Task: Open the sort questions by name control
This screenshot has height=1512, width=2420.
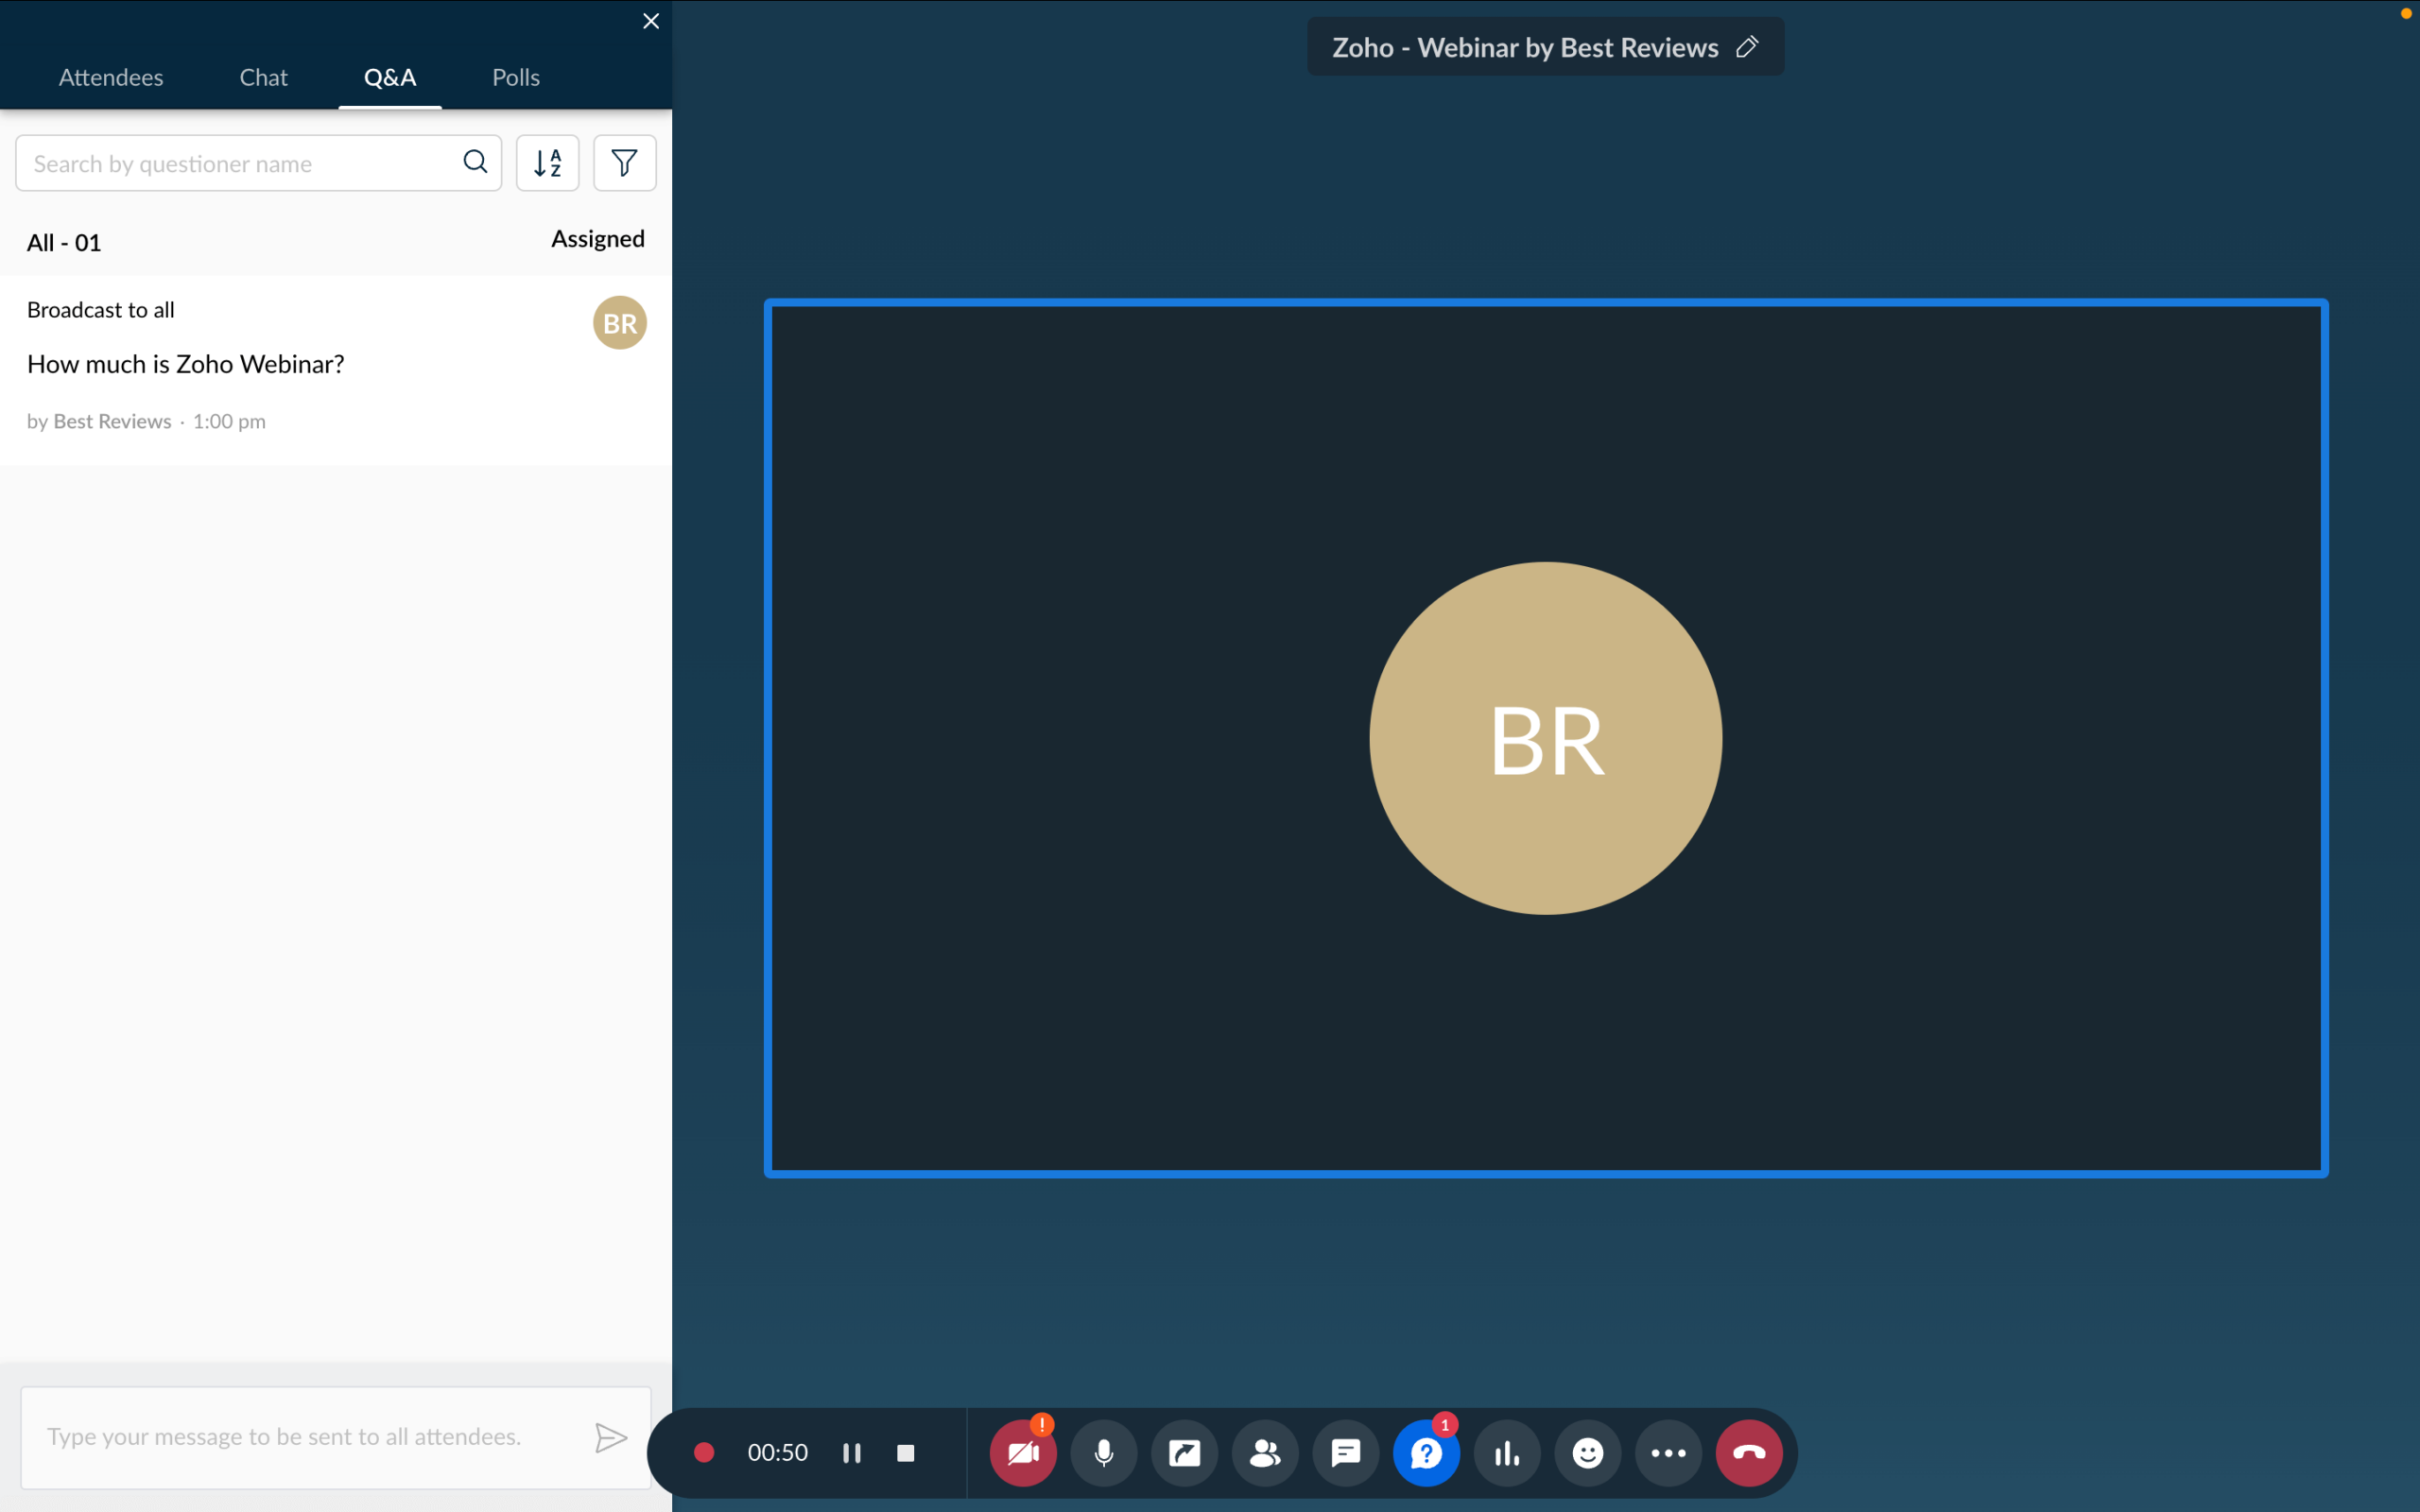Action: [x=548, y=162]
